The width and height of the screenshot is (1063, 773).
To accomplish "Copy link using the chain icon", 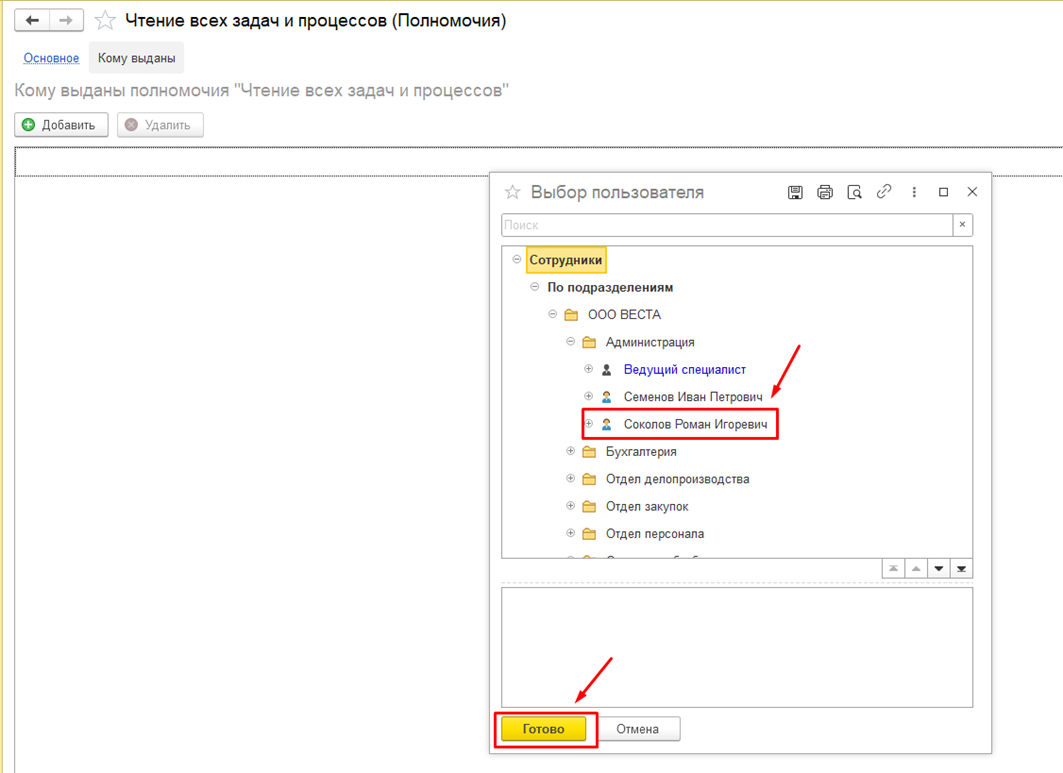I will 883,192.
